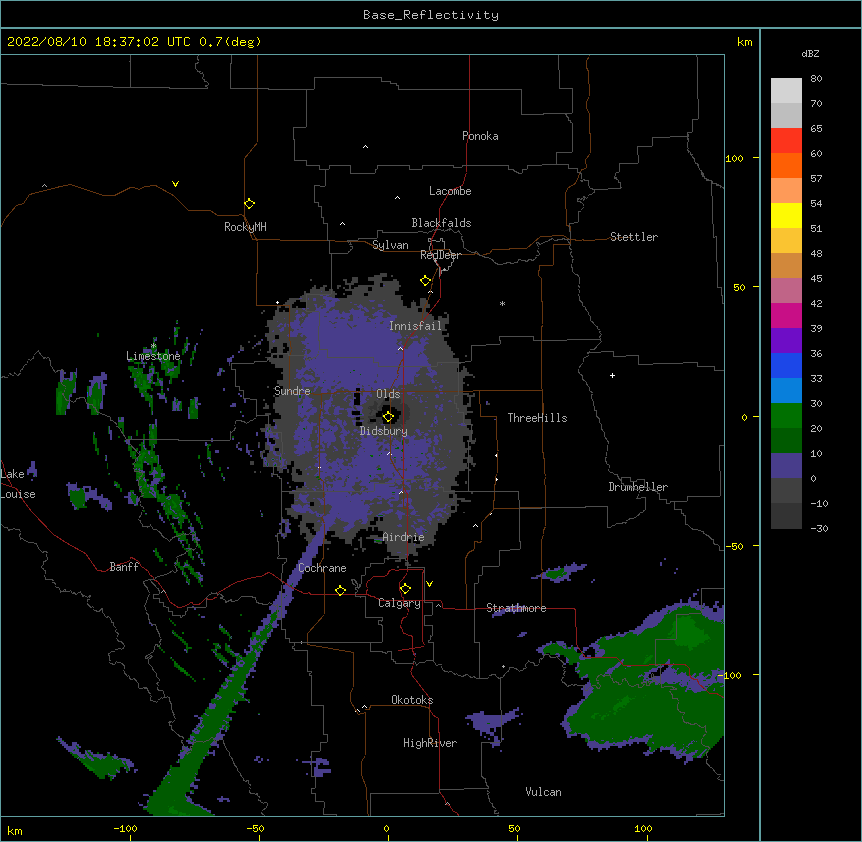Click the yellow marker above Calgary label

point(405,589)
